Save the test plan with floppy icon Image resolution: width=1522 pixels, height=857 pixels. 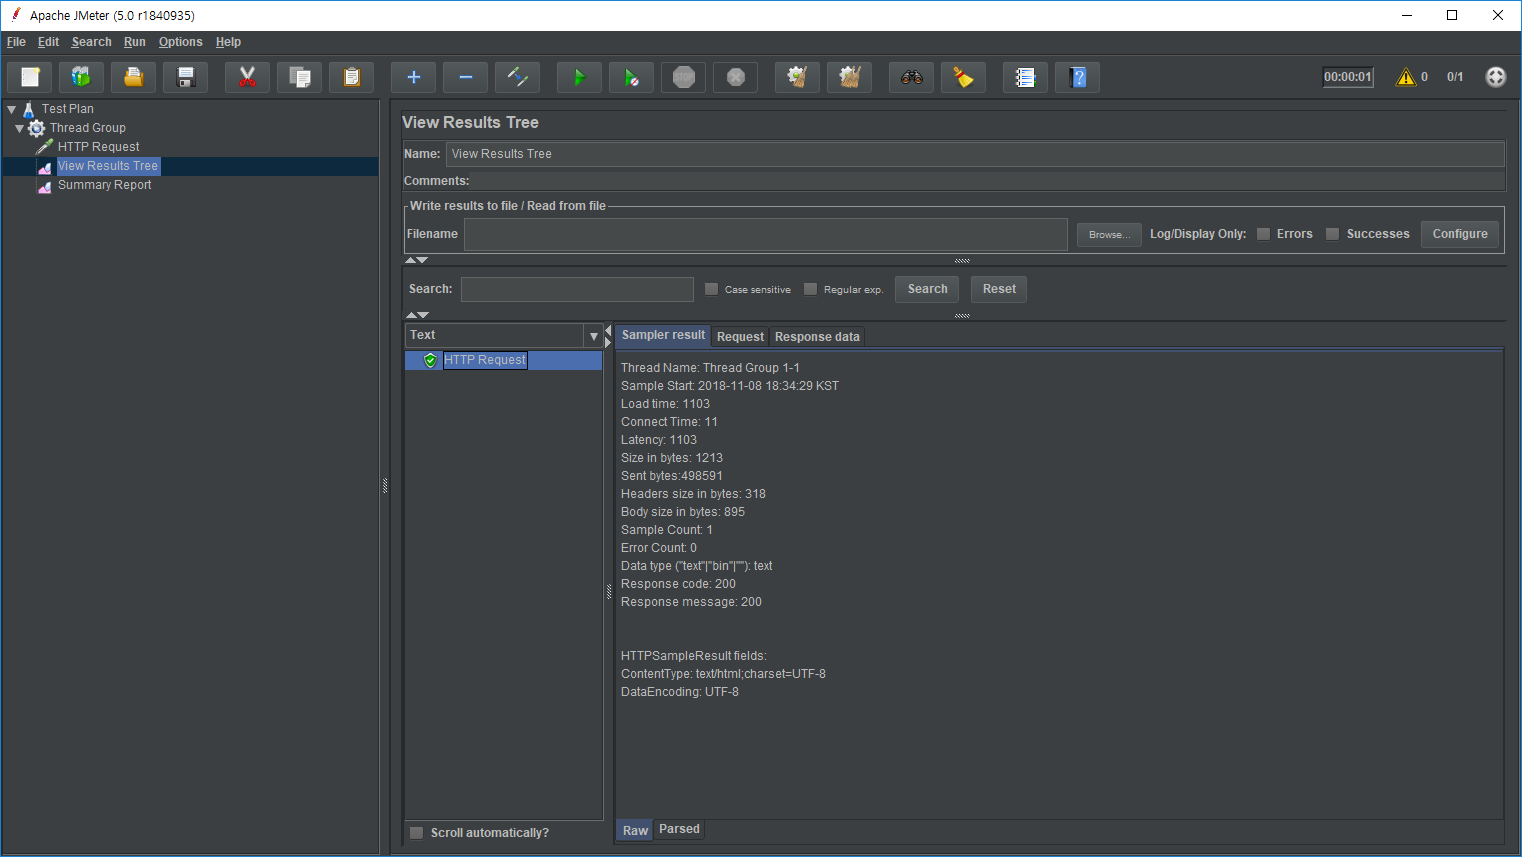point(186,77)
